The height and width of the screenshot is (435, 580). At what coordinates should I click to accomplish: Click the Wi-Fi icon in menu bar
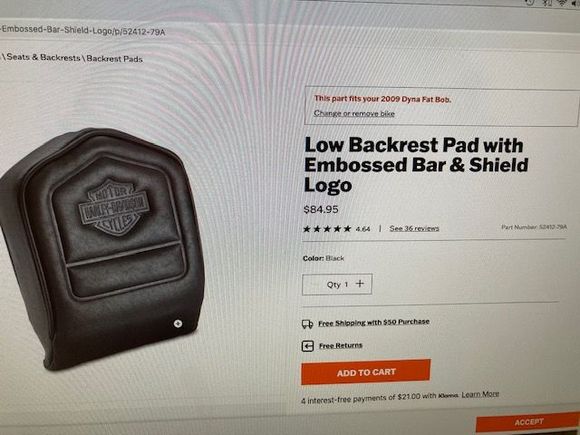(562, 3)
